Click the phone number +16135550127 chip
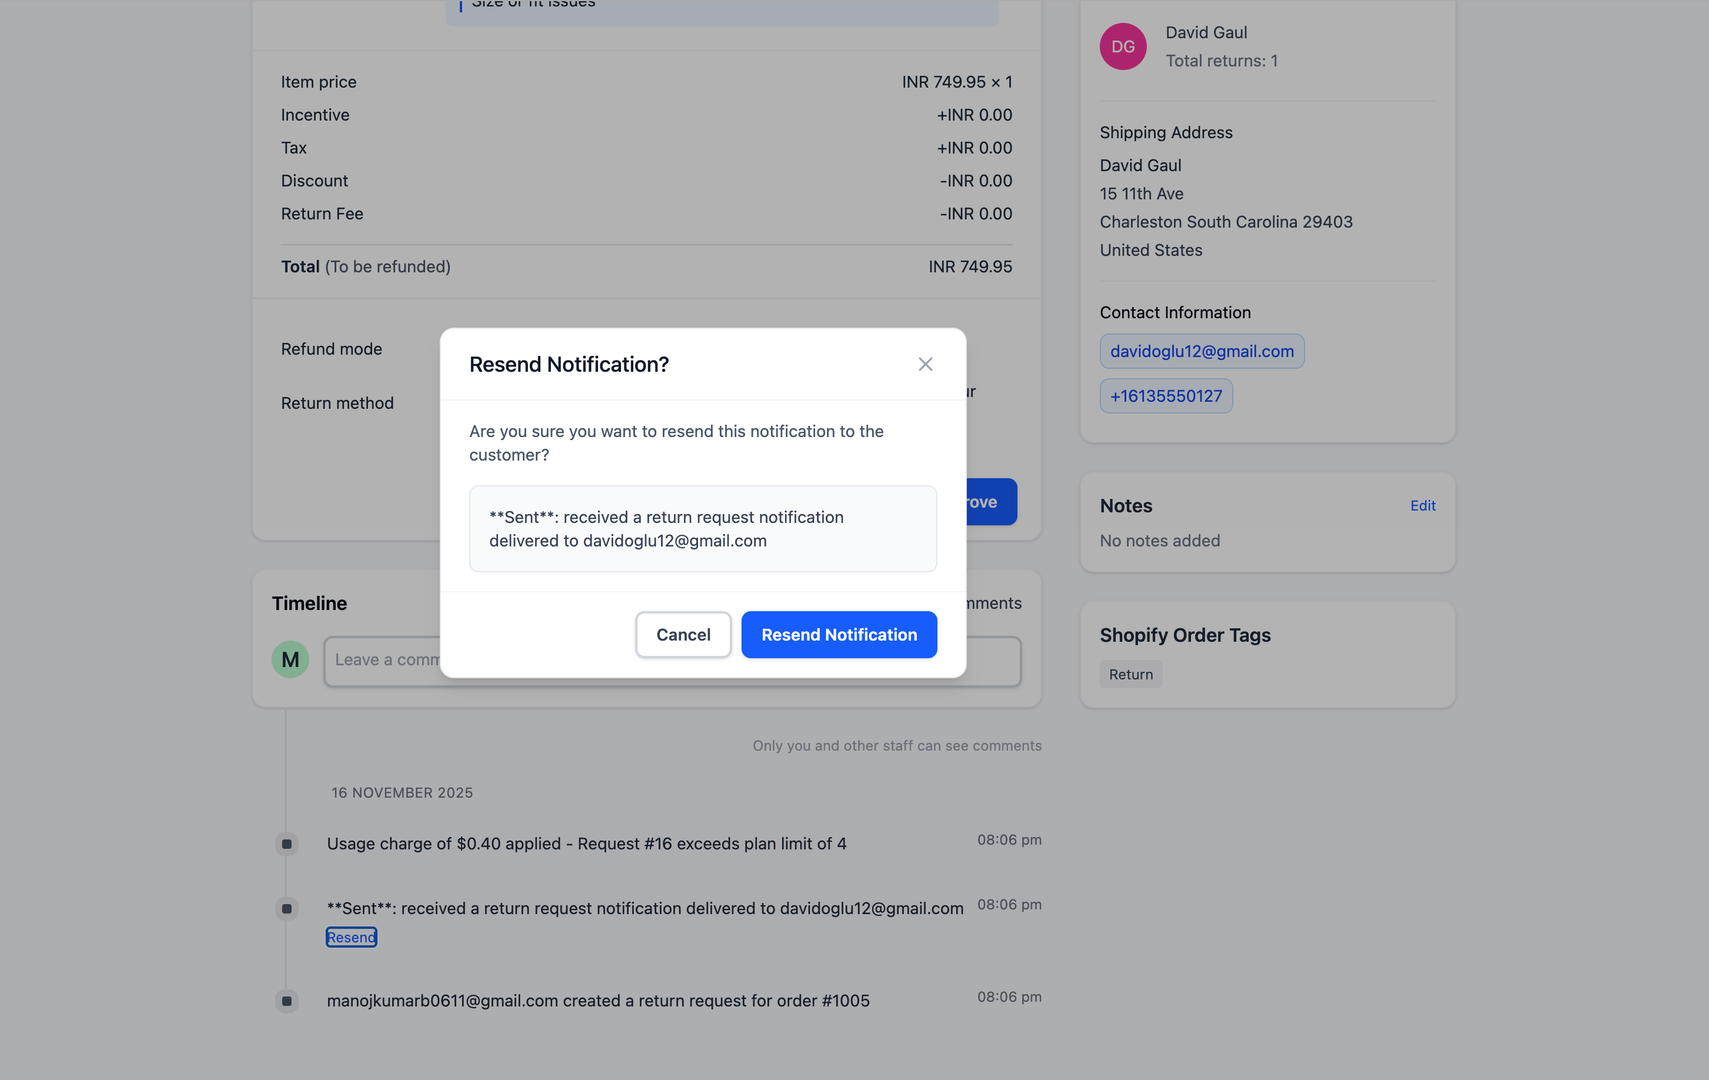Viewport: 1709px width, 1080px height. coord(1166,396)
